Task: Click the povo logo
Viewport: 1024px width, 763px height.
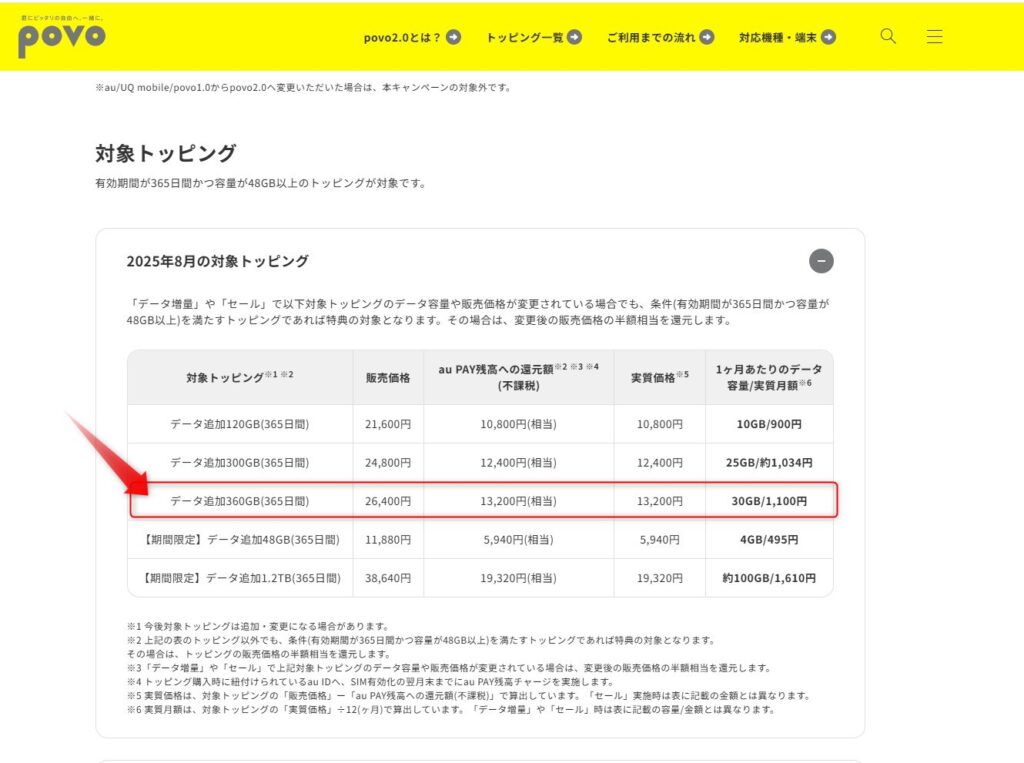Action: point(62,39)
